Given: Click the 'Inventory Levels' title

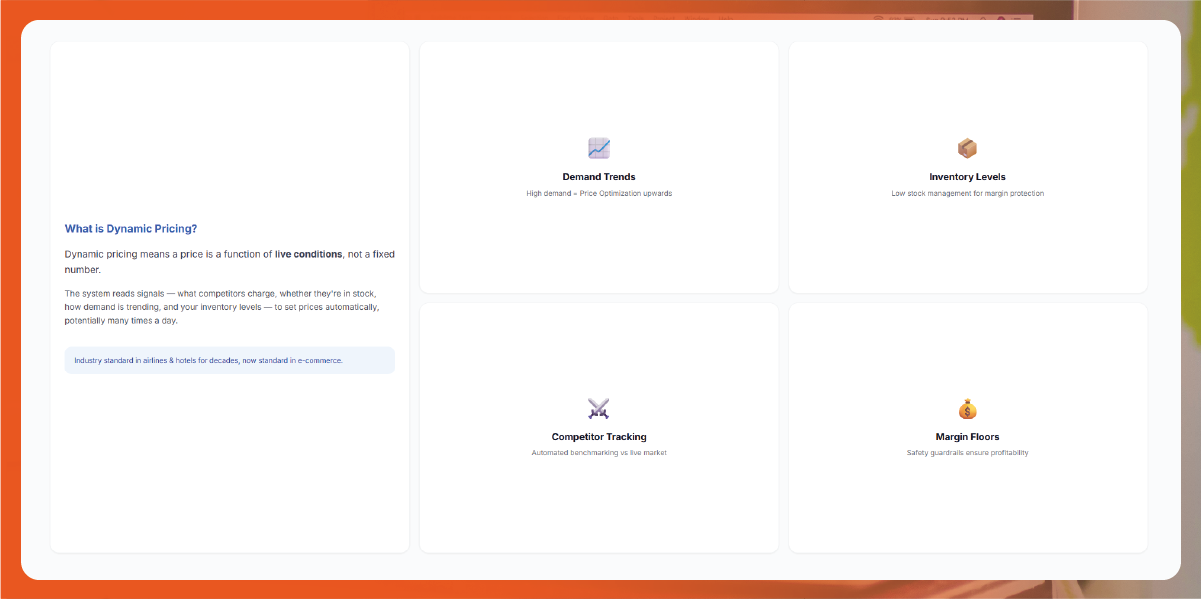Looking at the screenshot, I should pos(967,177).
